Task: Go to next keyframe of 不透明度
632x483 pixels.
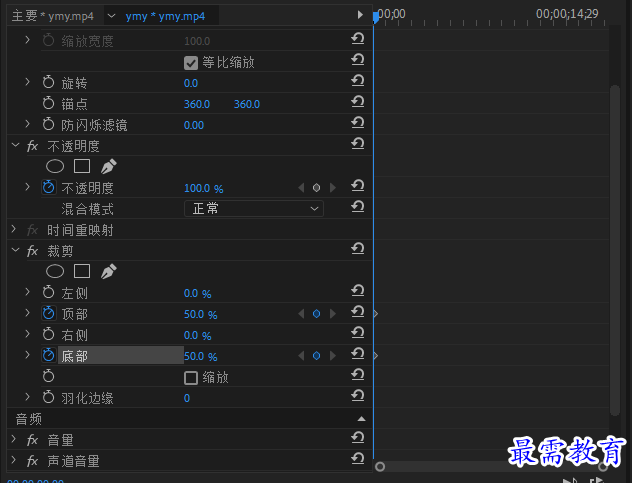Action: tap(333, 188)
